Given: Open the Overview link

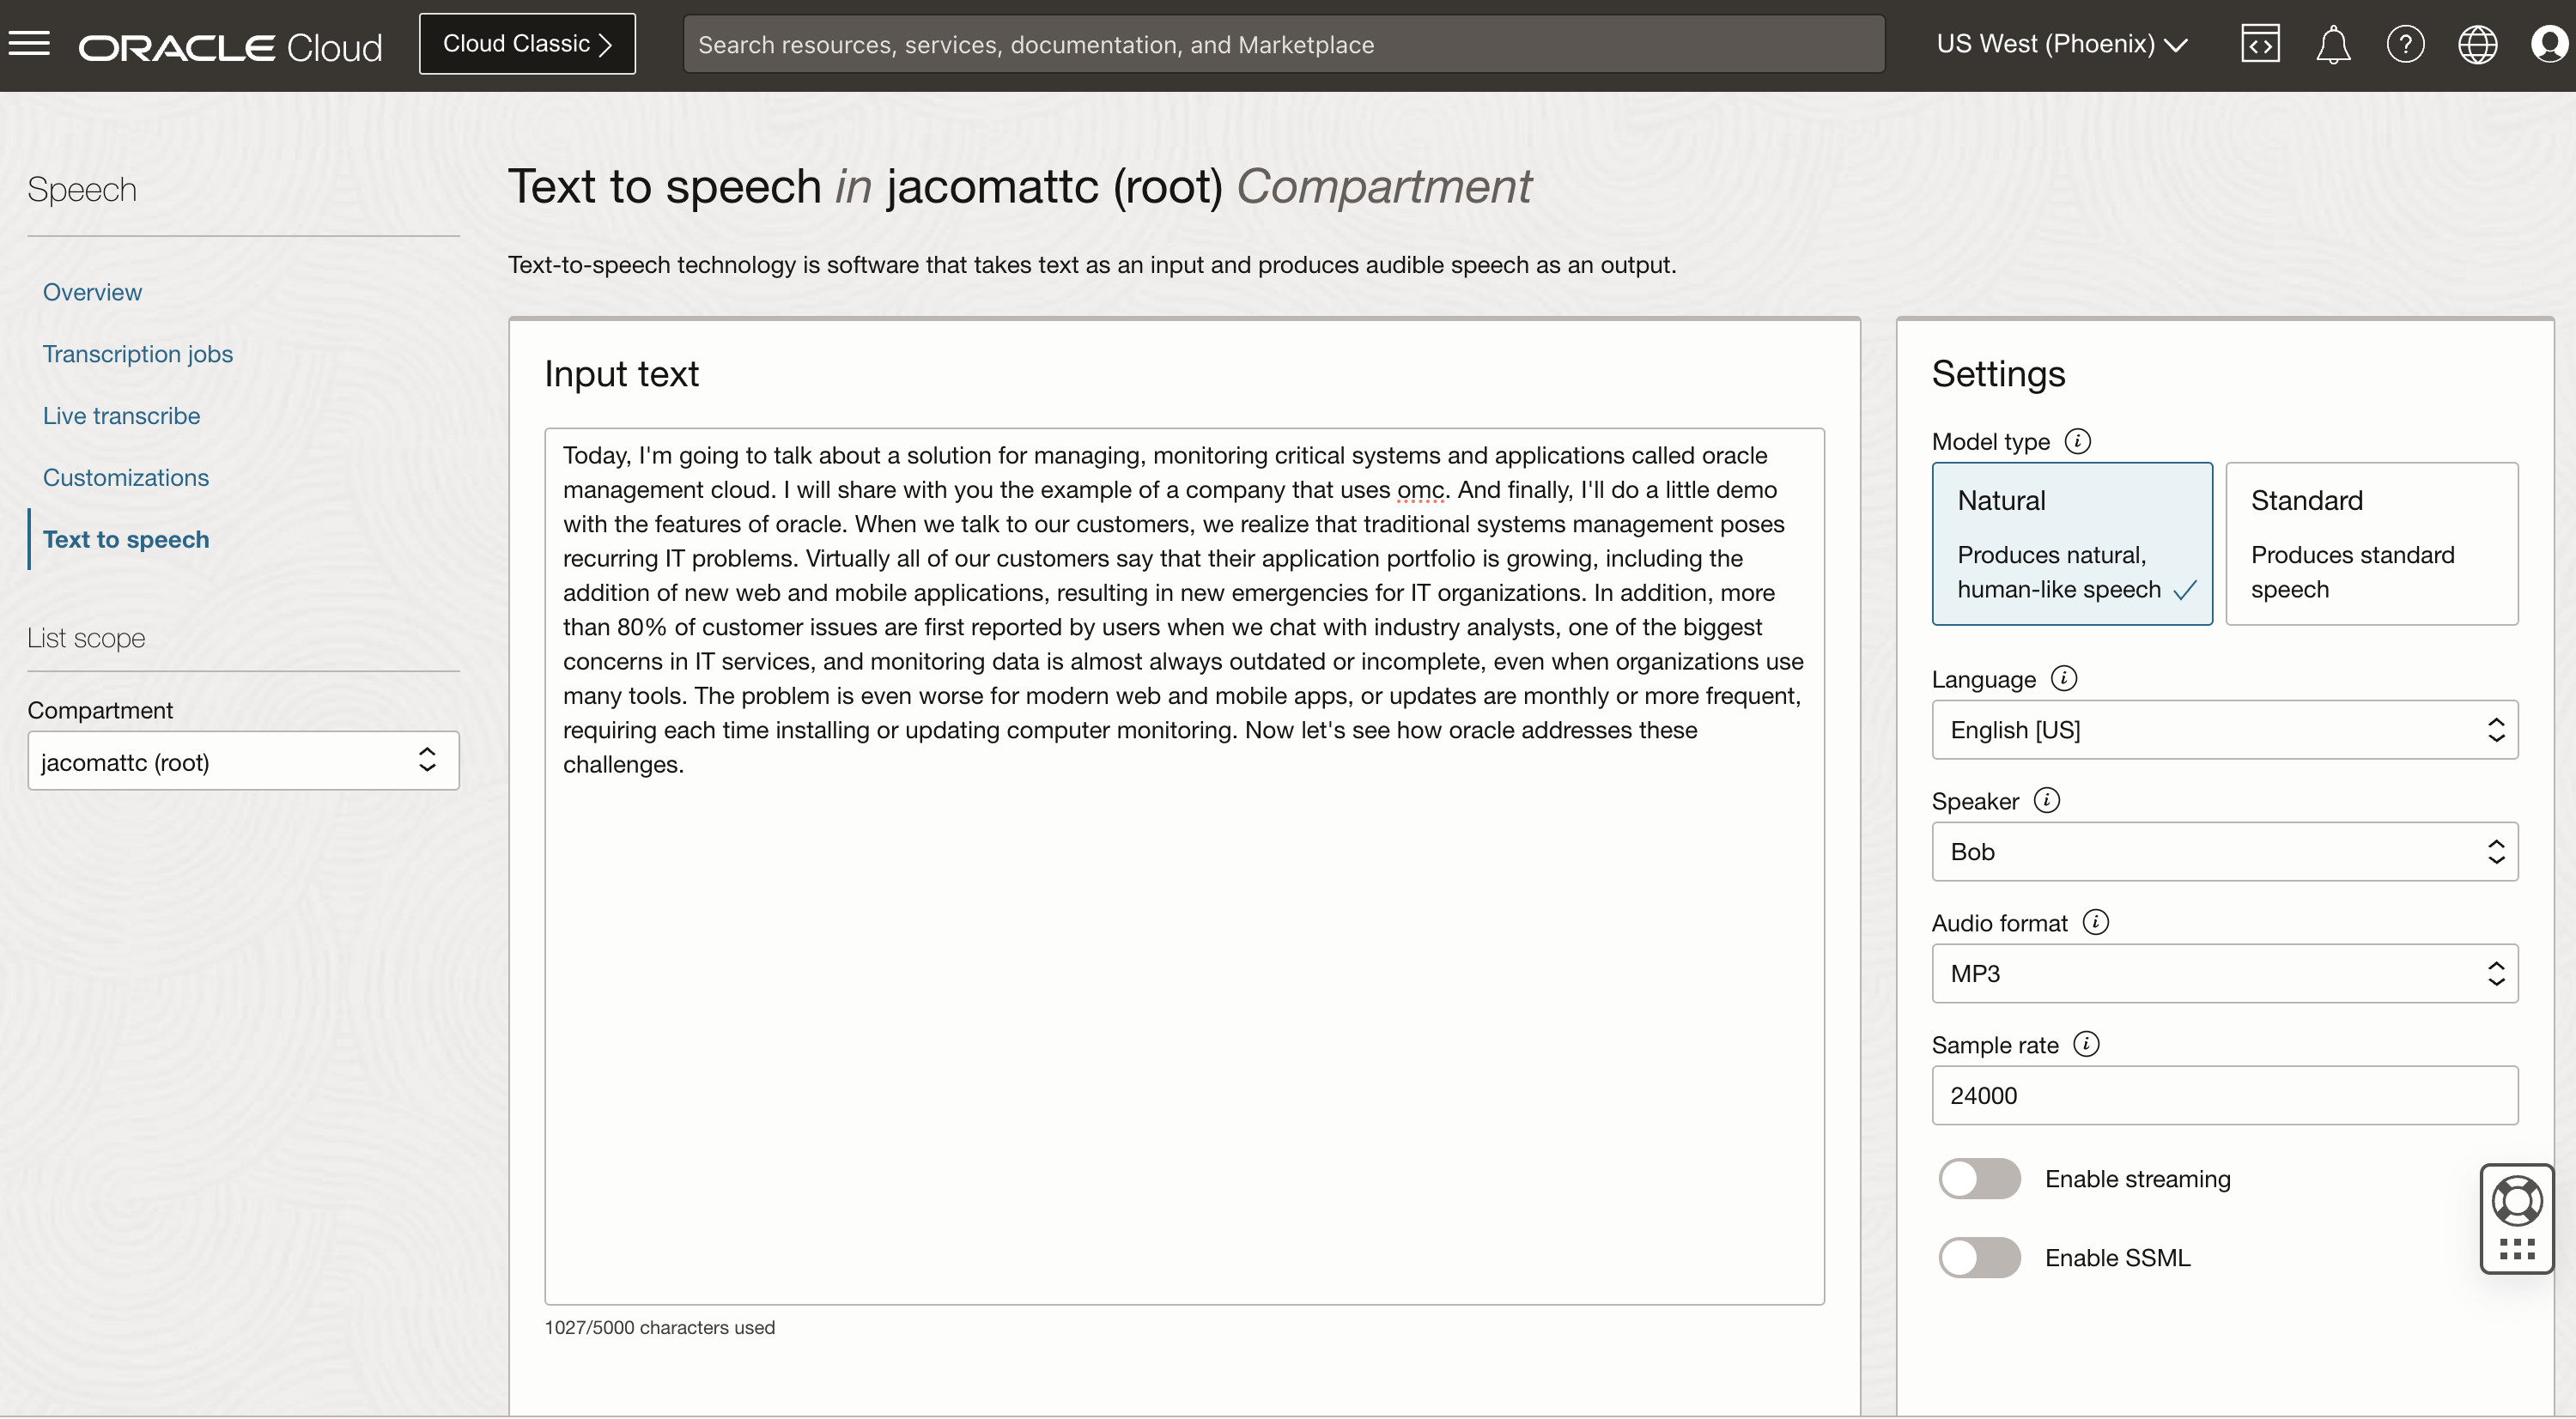Looking at the screenshot, I should [92, 292].
